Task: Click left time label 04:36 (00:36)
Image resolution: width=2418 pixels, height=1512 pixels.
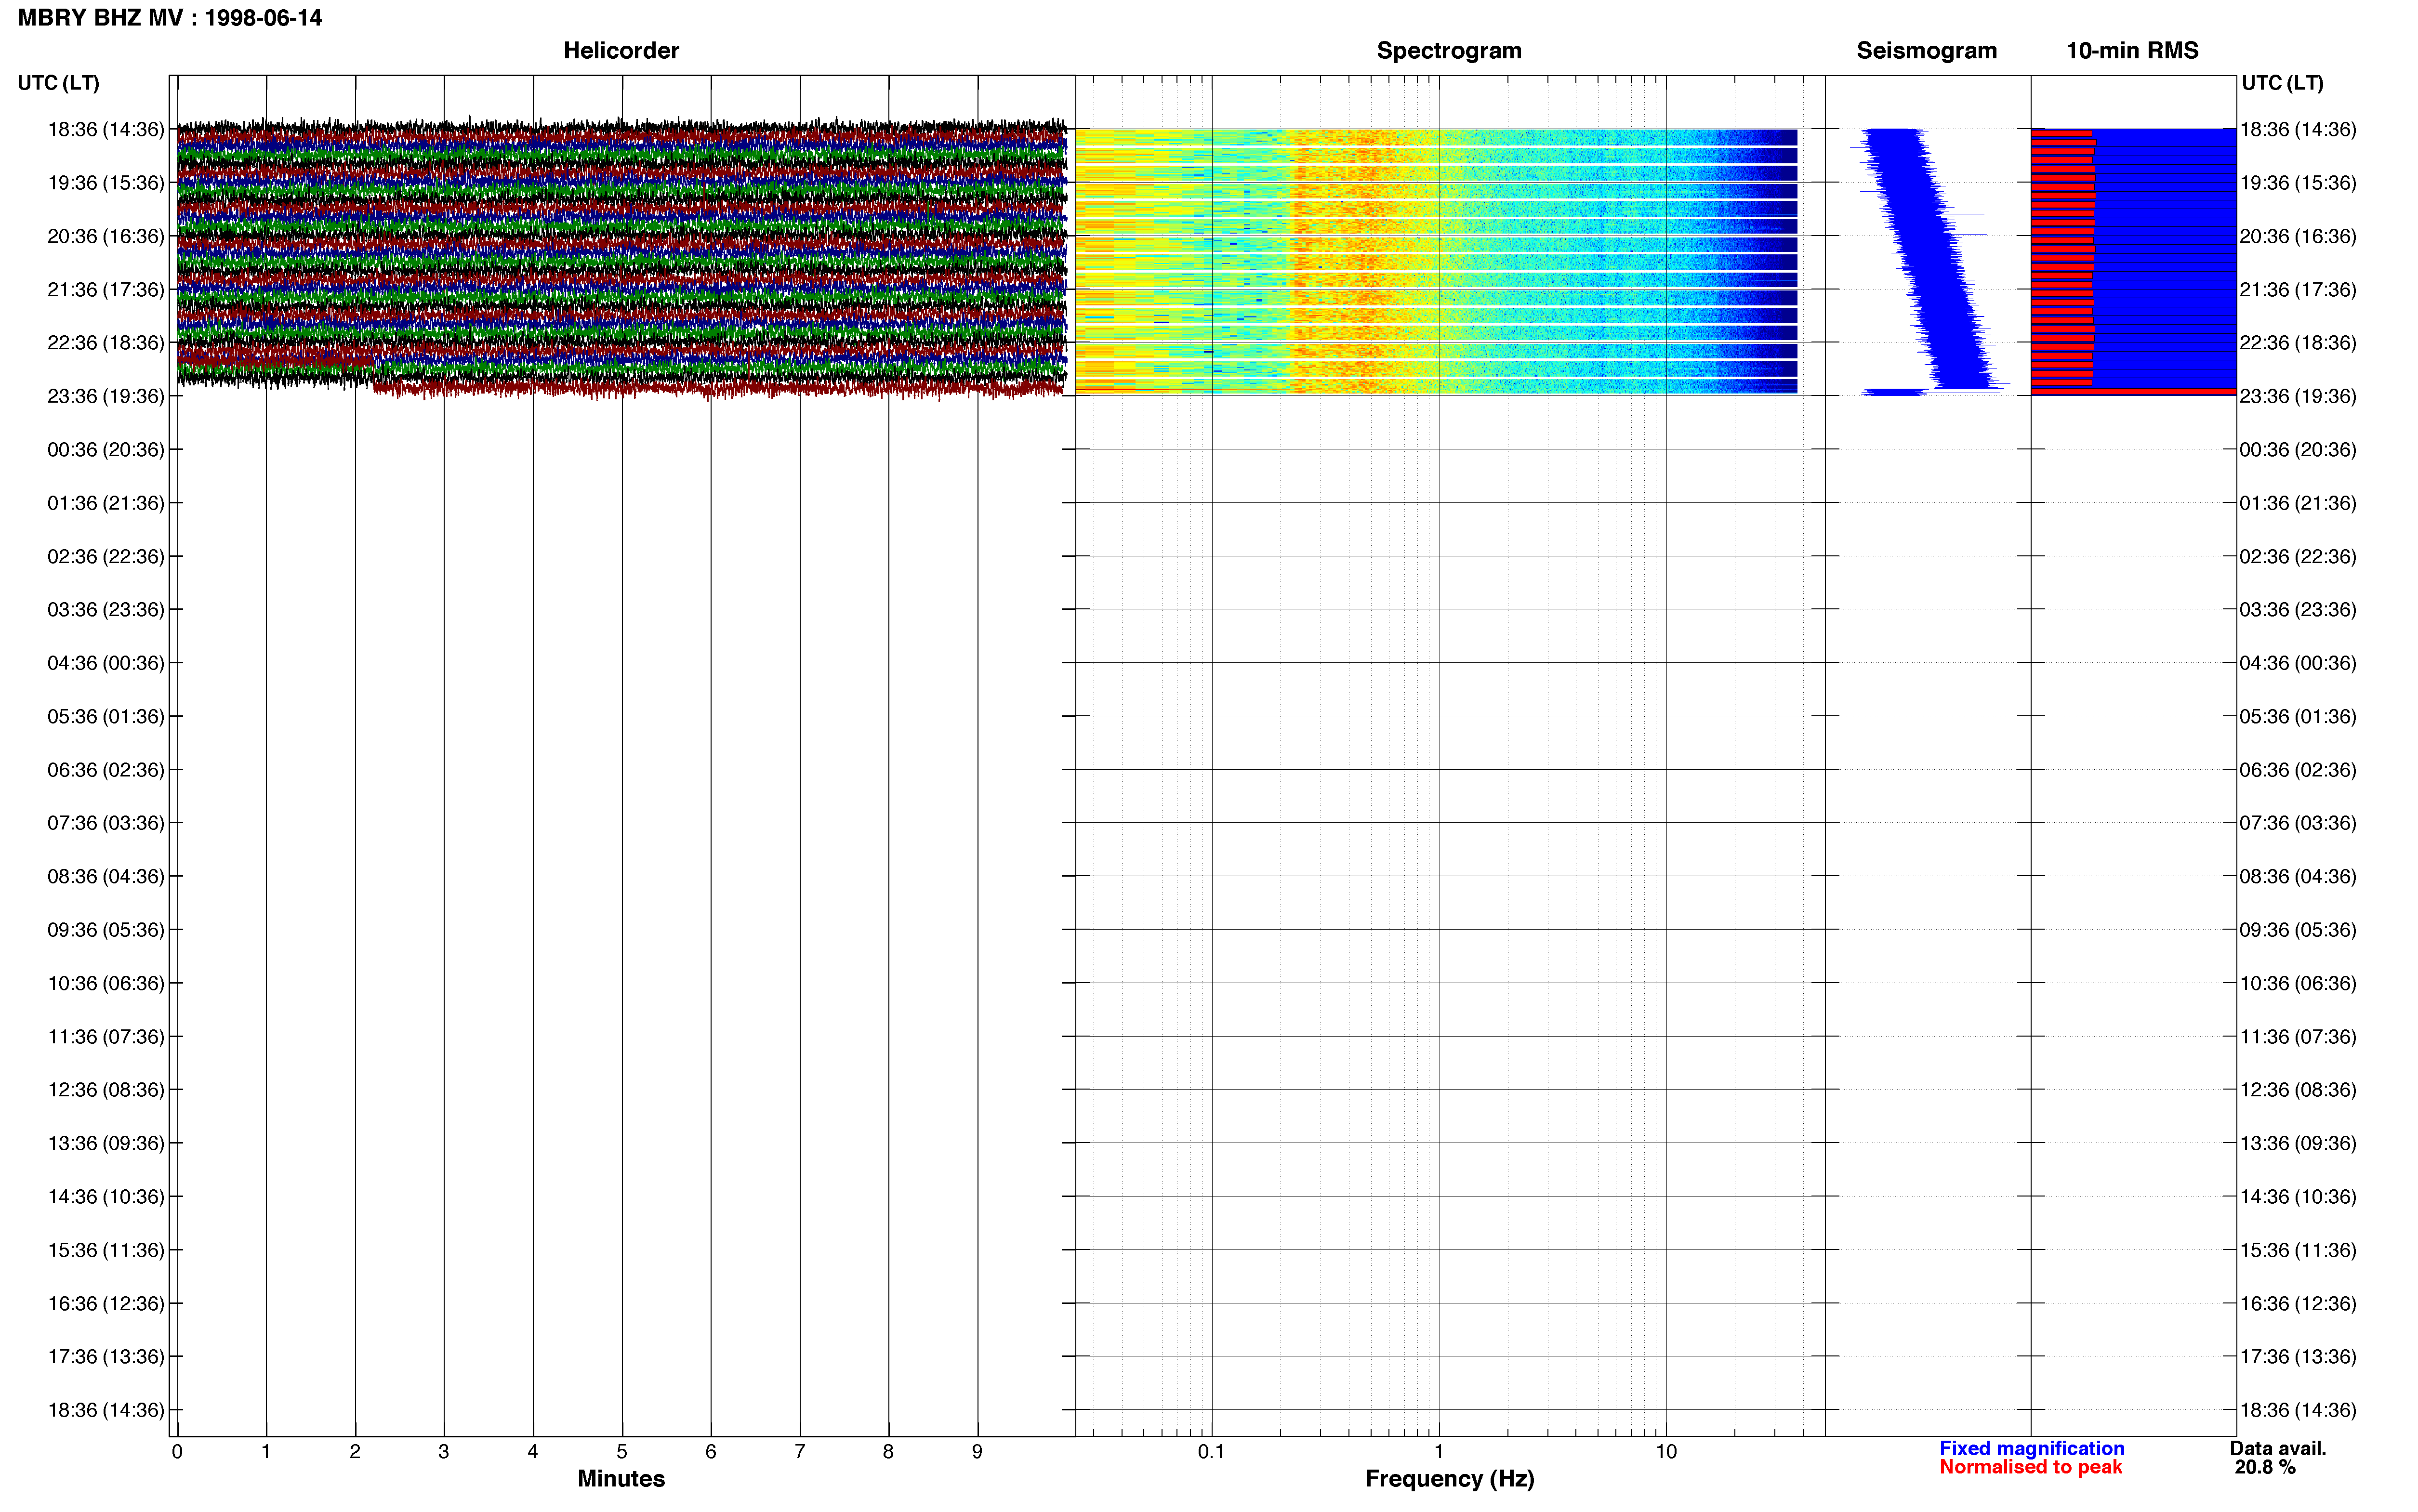Action: (x=106, y=663)
